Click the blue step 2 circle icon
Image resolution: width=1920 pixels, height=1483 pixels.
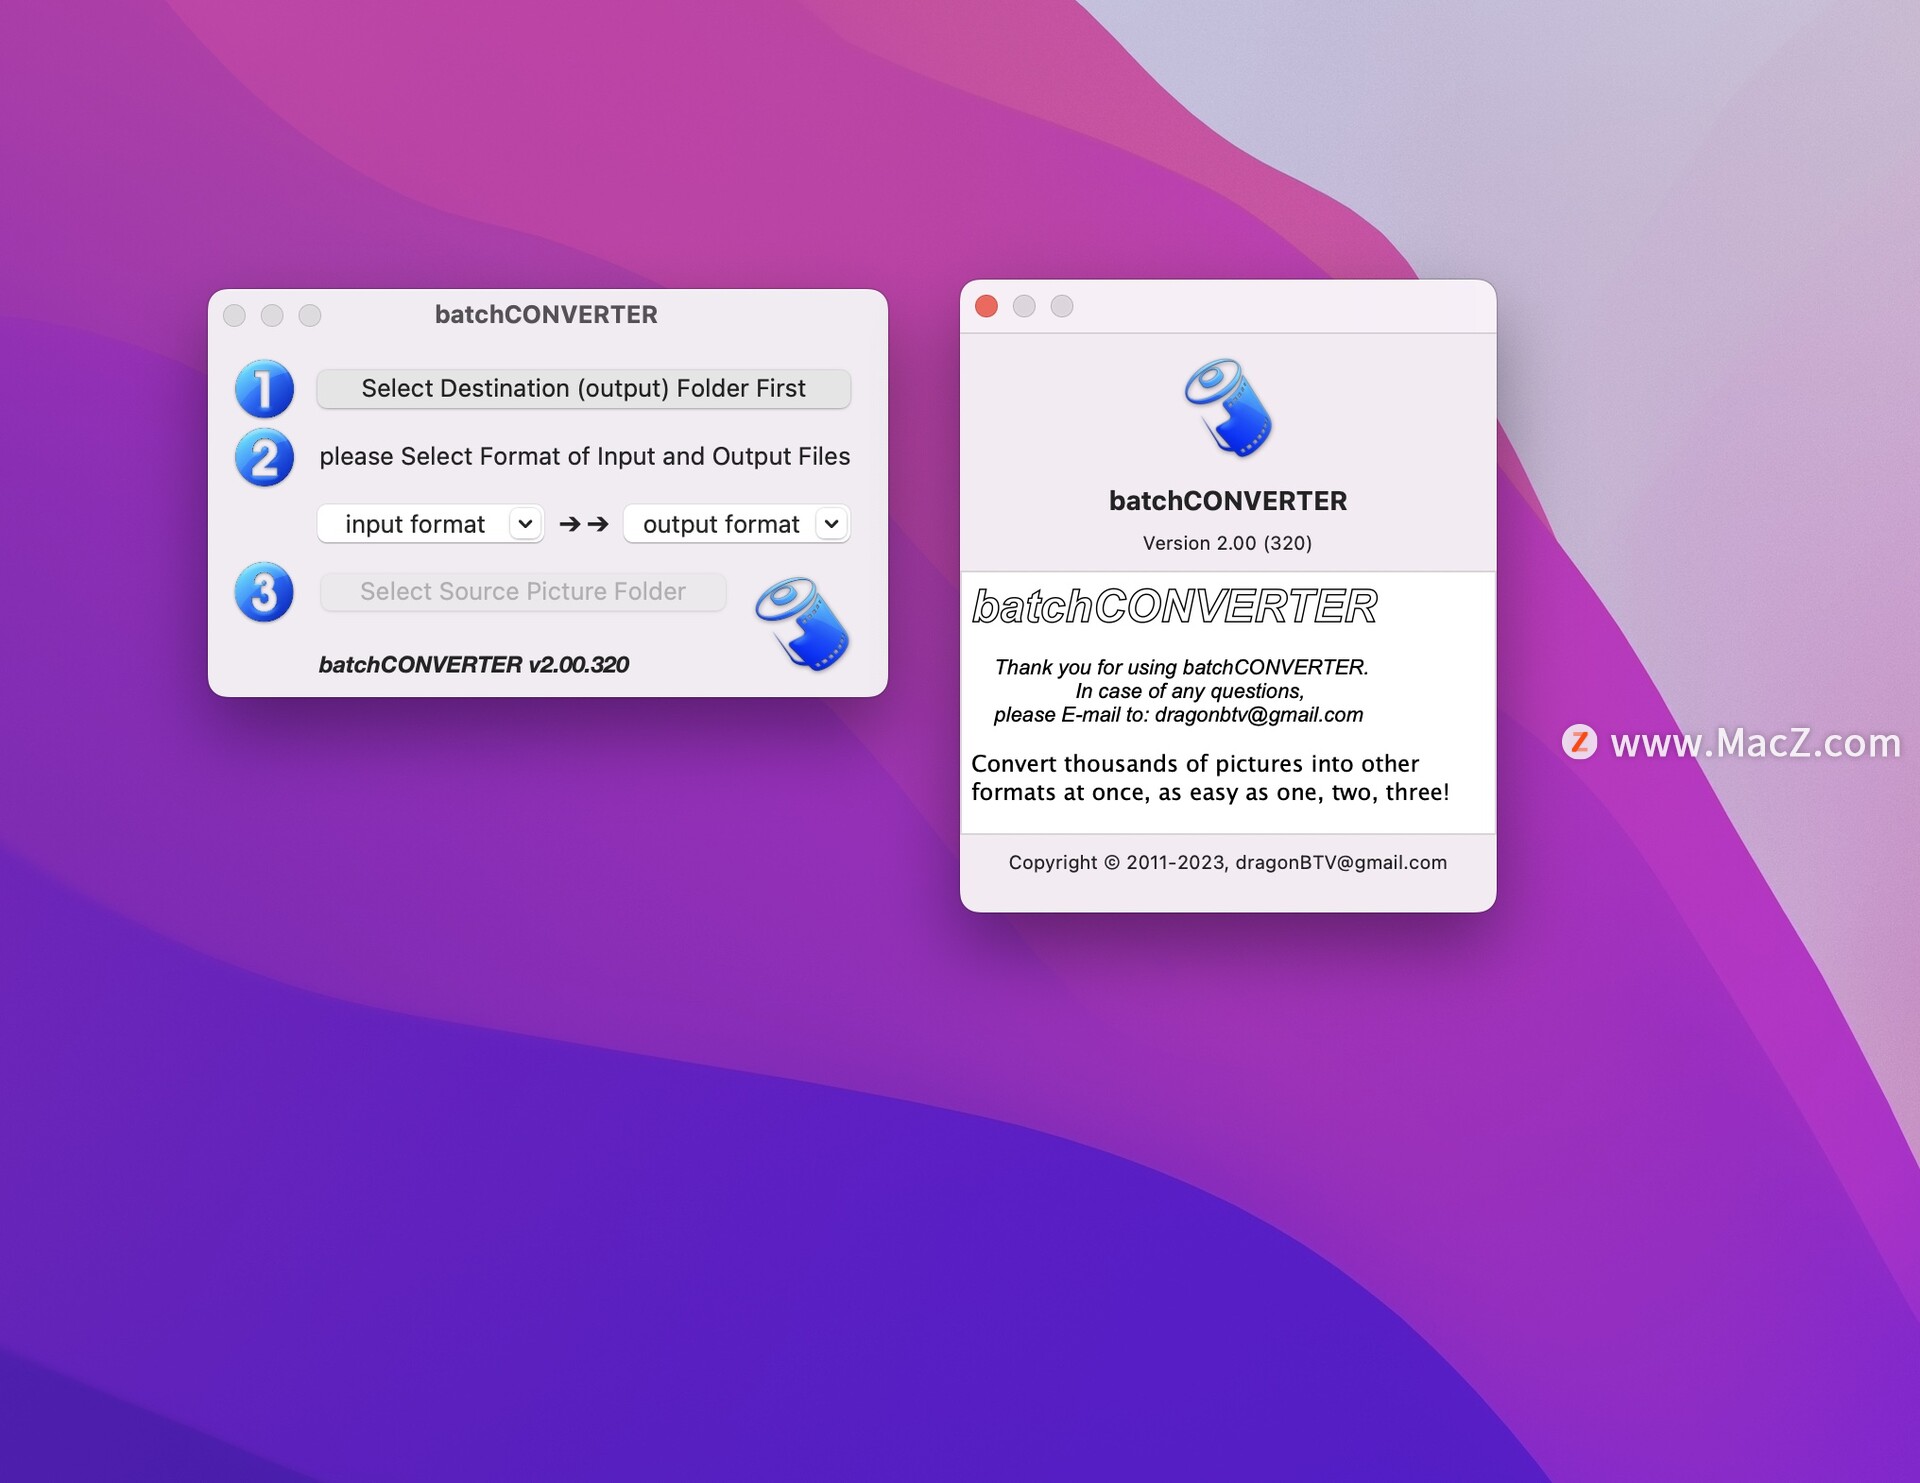[x=264, y=458]
